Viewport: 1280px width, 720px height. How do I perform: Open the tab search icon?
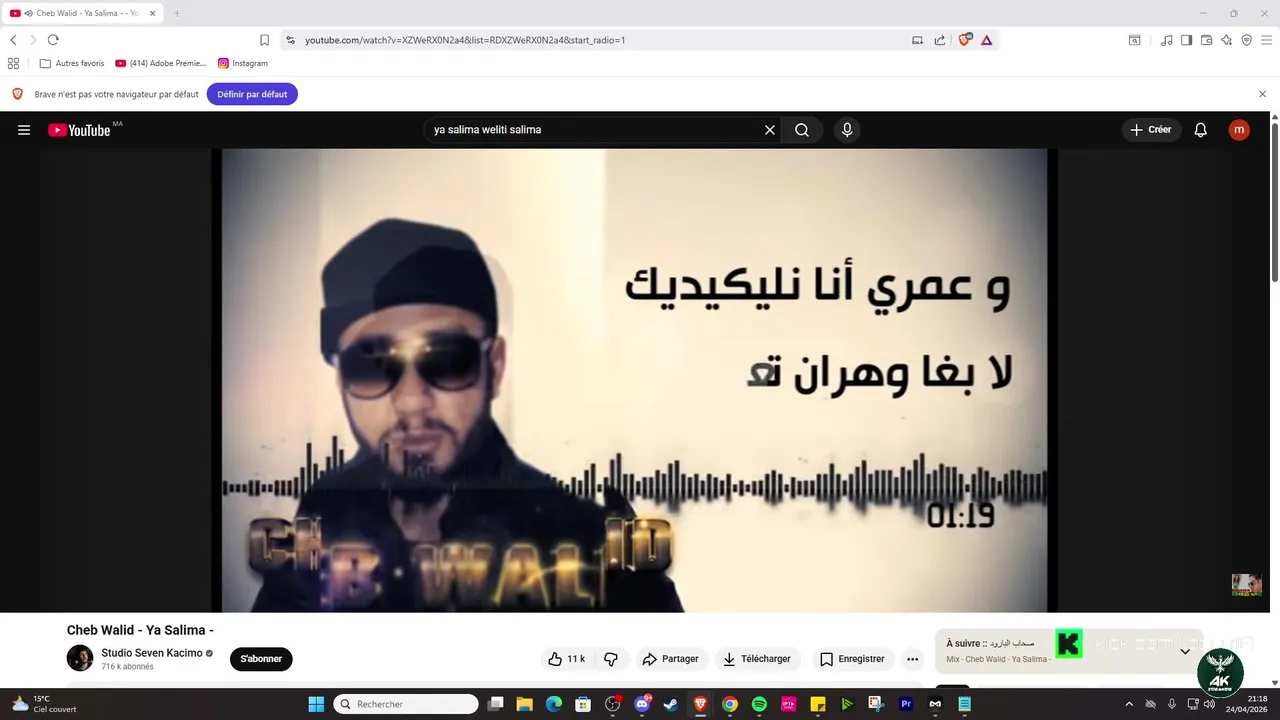tap(1135, 40)
